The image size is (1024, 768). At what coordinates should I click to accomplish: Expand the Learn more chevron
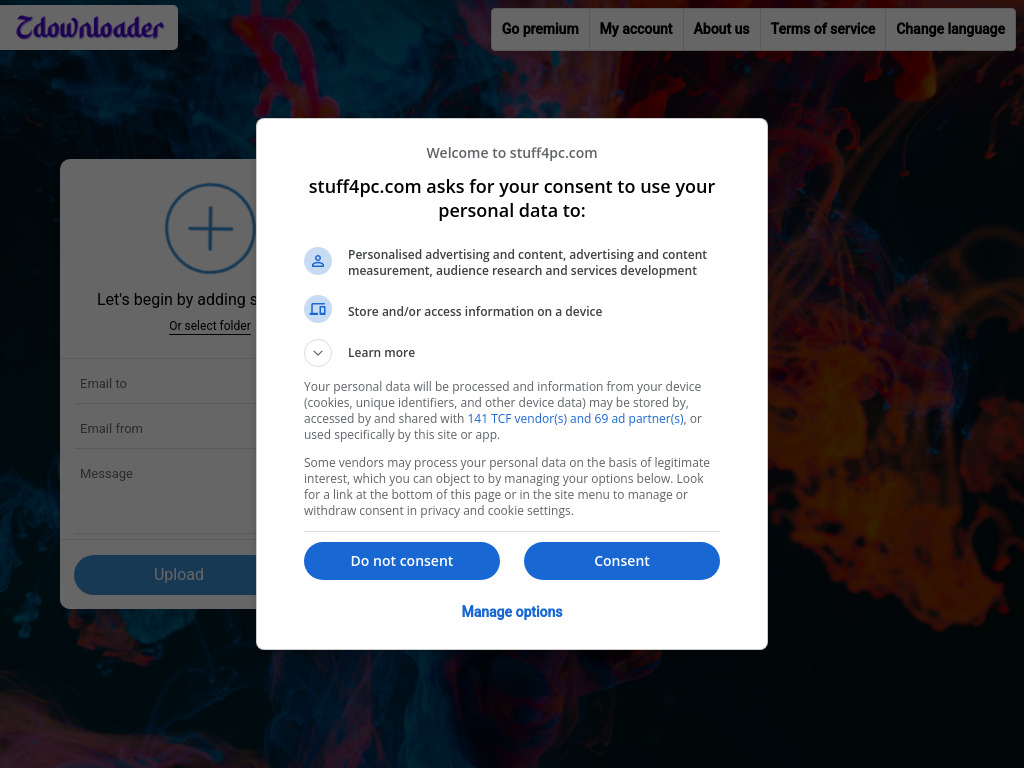(318, 353)
